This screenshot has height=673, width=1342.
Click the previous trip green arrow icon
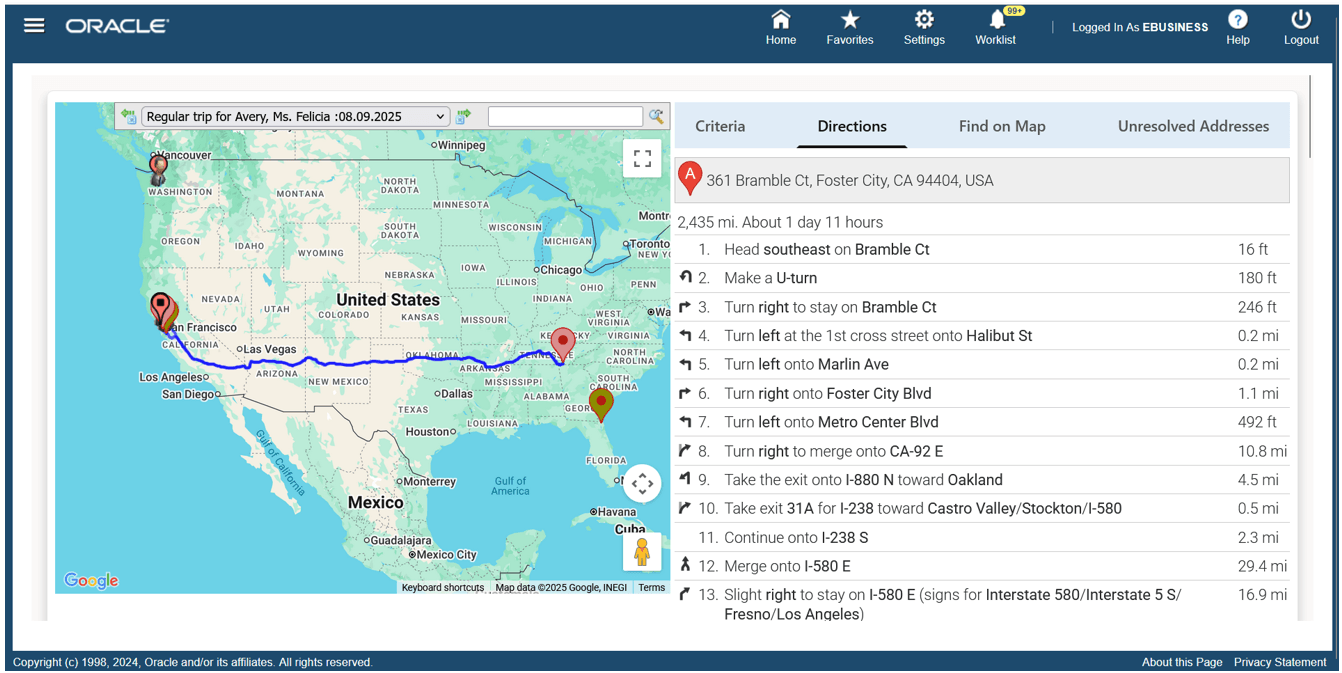pos(128,116)
